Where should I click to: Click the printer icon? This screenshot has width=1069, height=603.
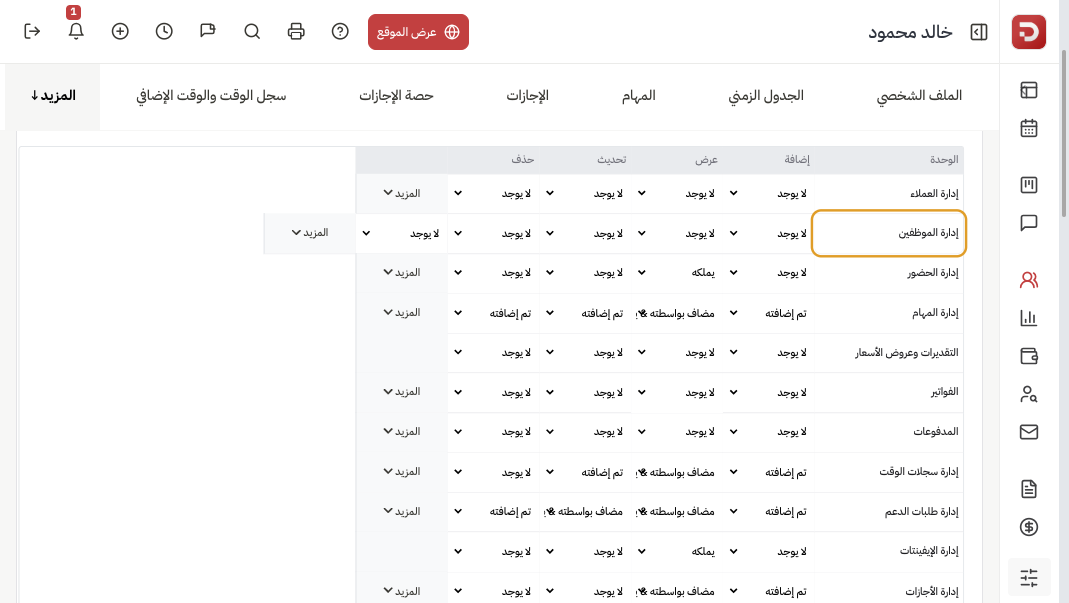(x=296, y=31)
